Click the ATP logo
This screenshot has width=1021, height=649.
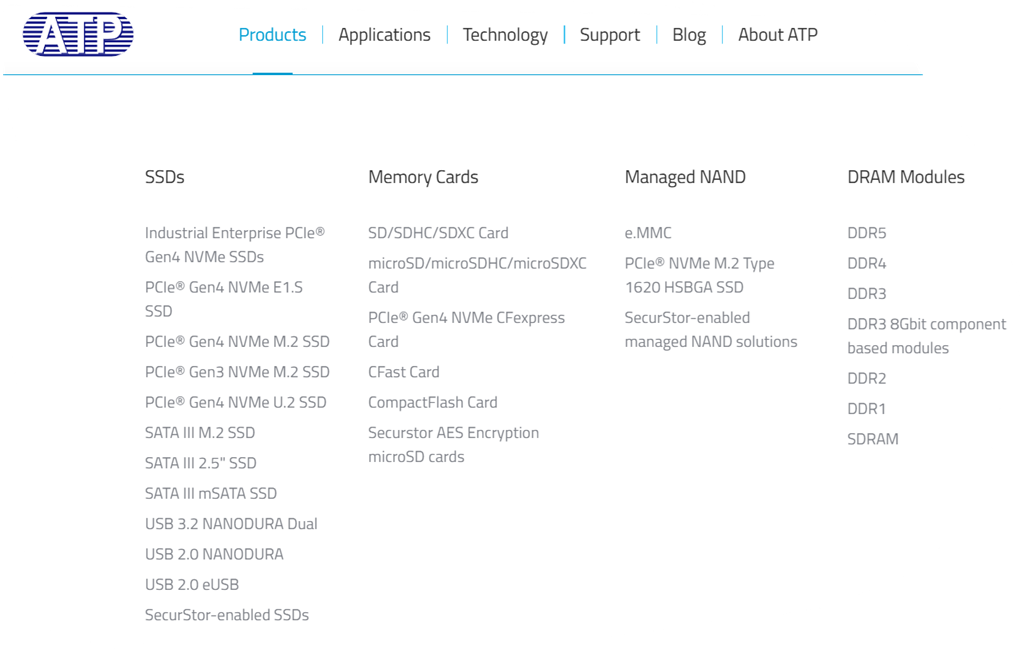click(78, 34)
